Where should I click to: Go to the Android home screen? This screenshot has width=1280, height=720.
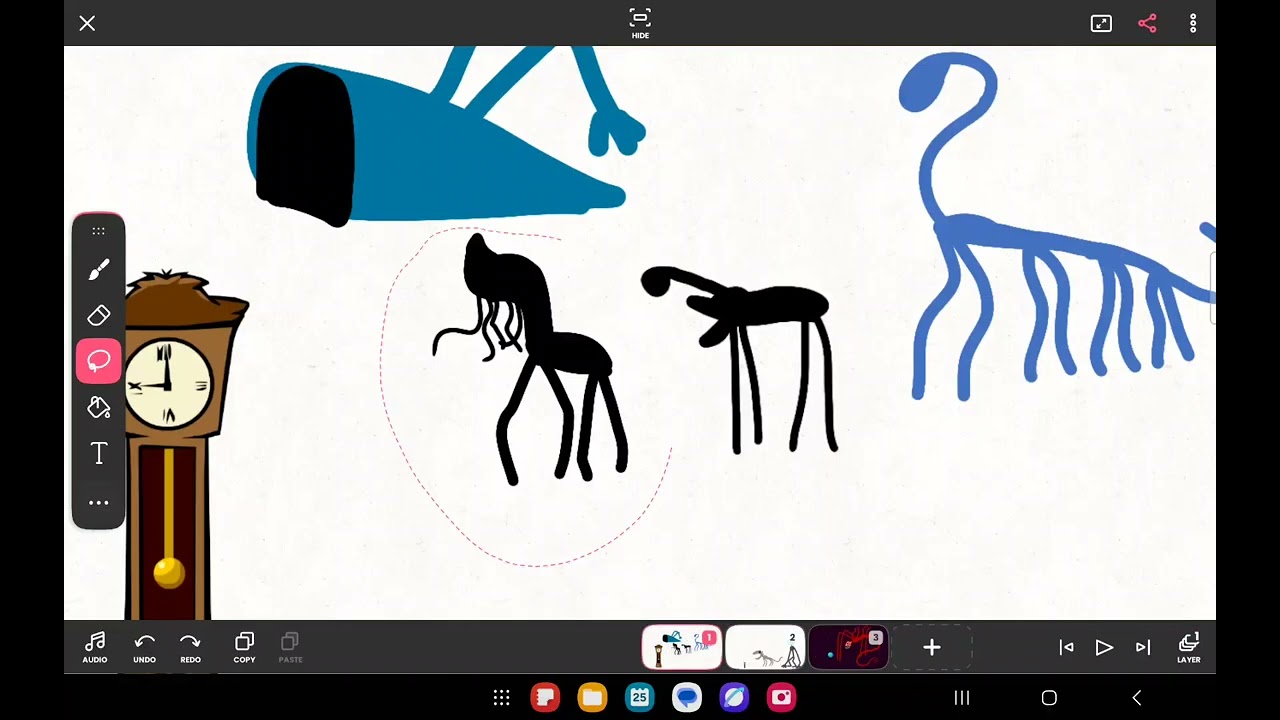coord(1049,697)
